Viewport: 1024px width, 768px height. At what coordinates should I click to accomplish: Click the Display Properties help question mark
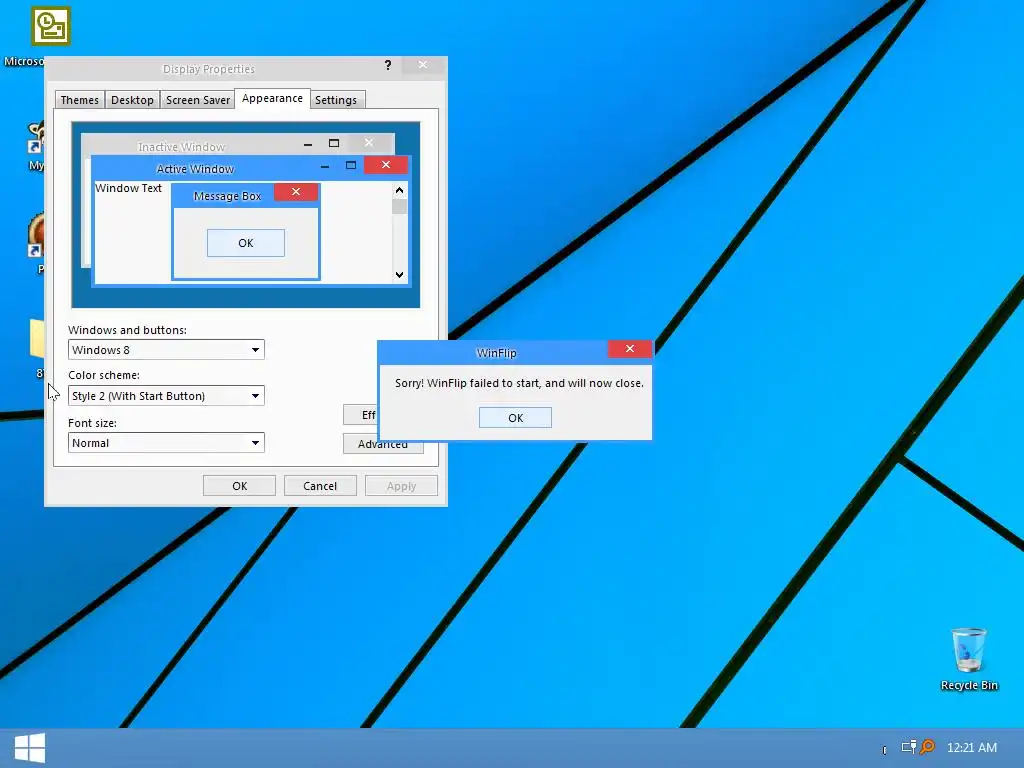(388, 65)
